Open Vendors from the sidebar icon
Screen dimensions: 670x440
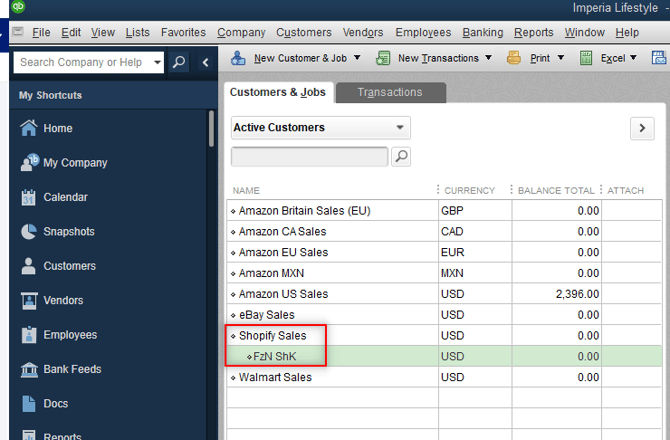point(28,300)
